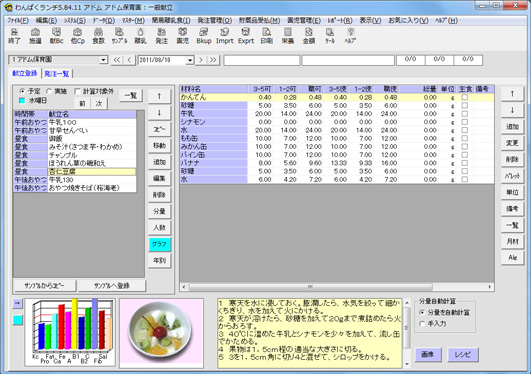This screenshot has width=531, height=374.
Task: Check the 主食 box in the バナナ row
Action: pyautogui.click(x=465, y=163)
